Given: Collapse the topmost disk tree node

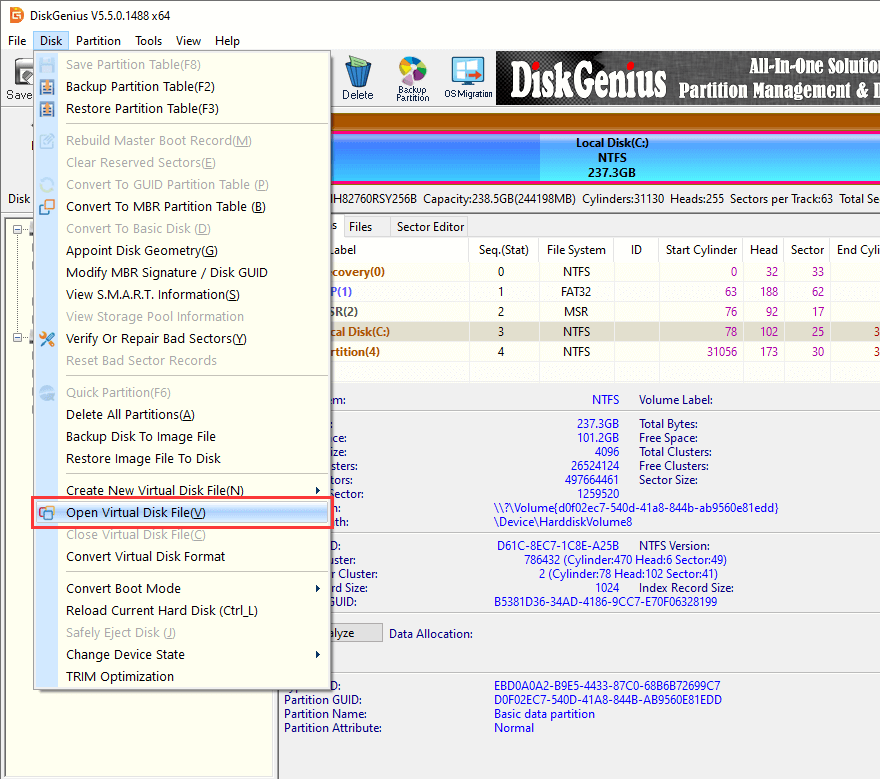Looking at the screenshot, I should 18,230.
